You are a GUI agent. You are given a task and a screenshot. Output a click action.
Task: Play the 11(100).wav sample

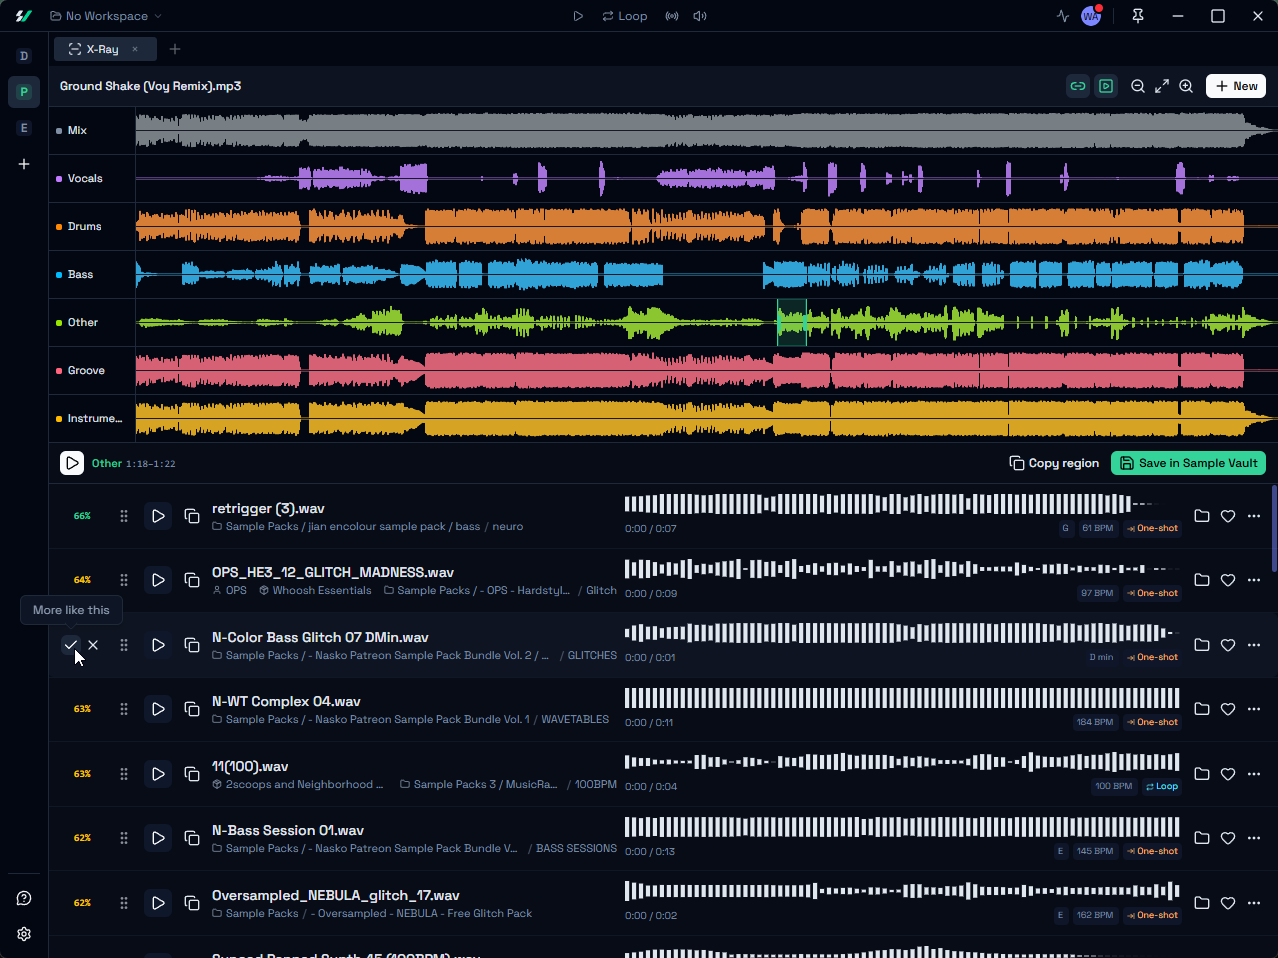[158, 774]
